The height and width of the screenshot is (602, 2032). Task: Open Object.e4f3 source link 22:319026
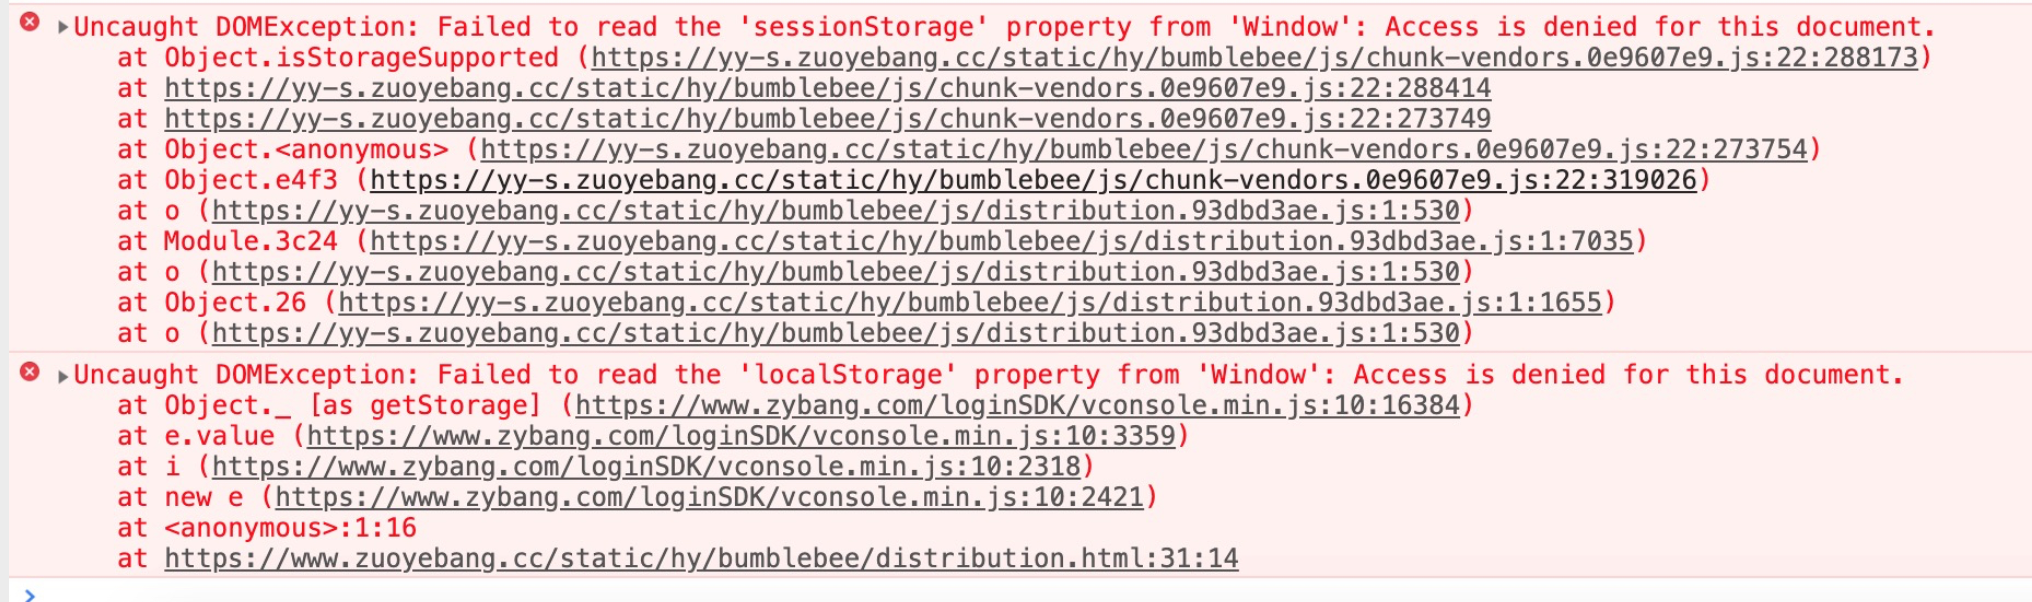tap(1034, 181)
